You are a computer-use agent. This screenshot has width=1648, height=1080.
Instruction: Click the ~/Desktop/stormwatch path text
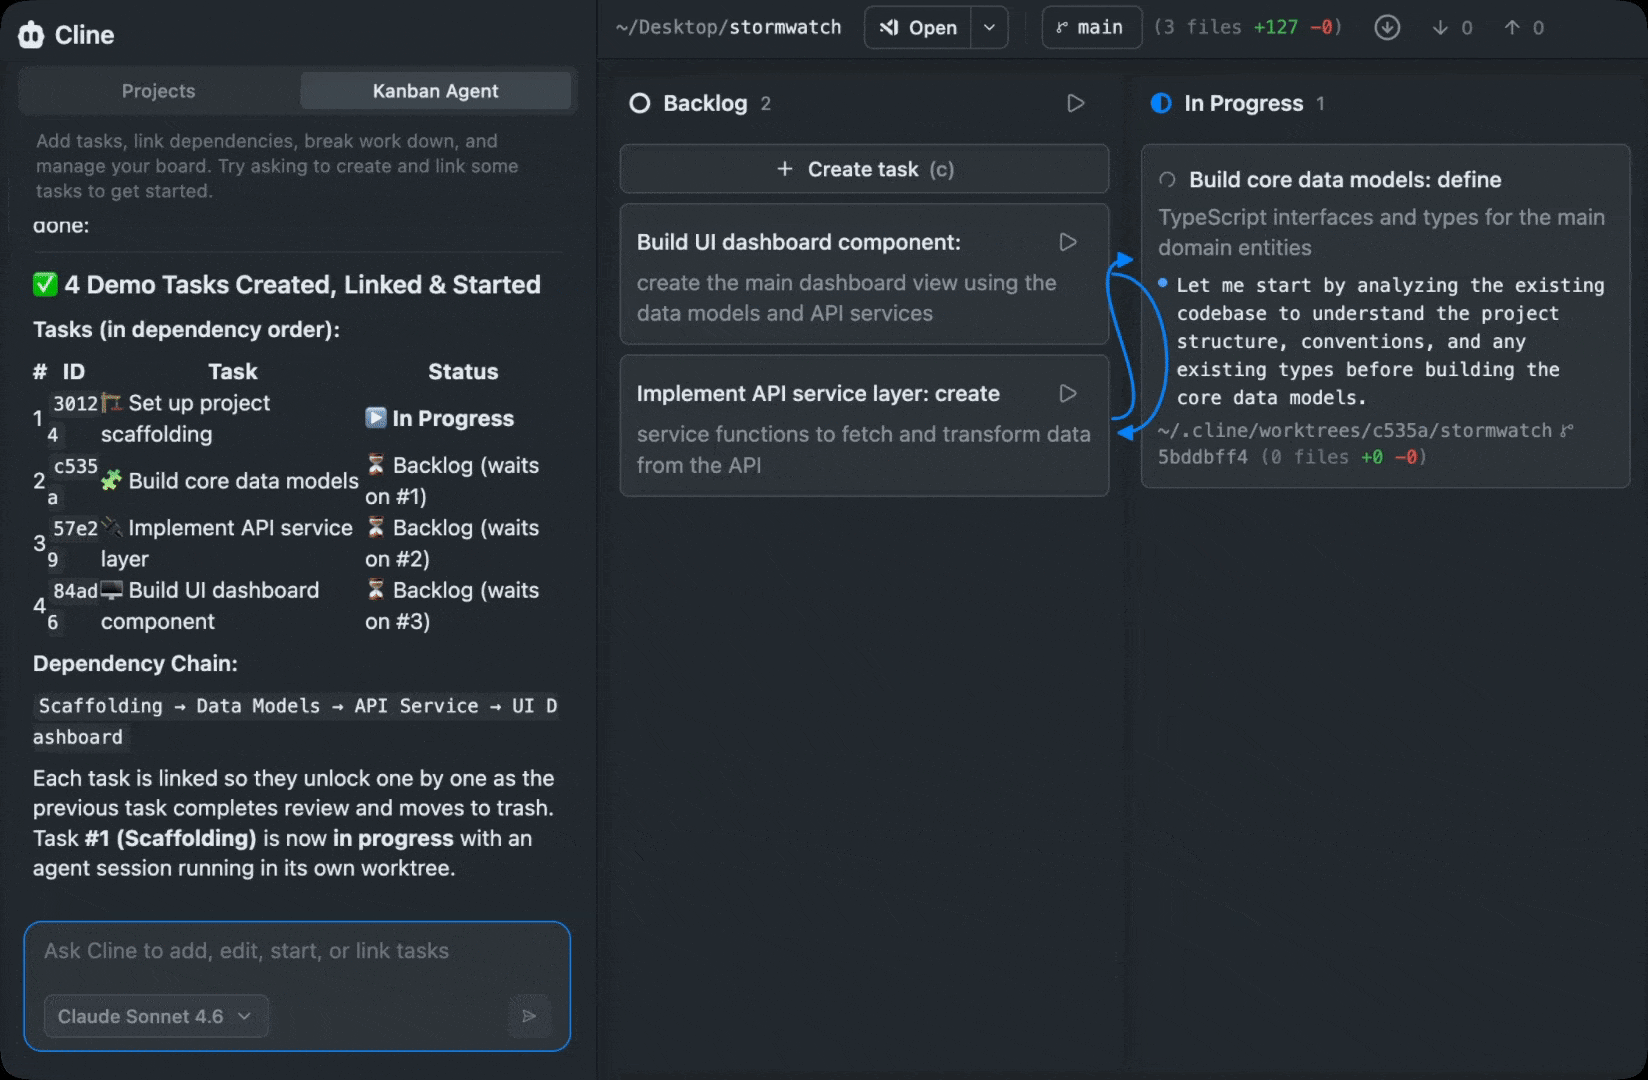(x=729, y=28)
